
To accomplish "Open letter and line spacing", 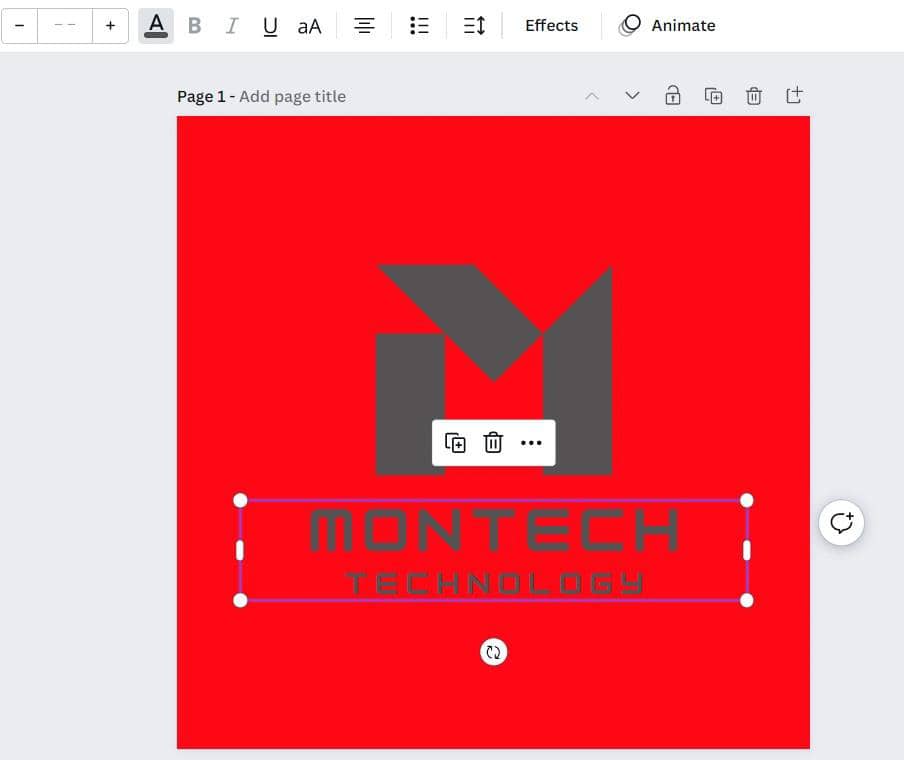I will [x=474, y=26].
